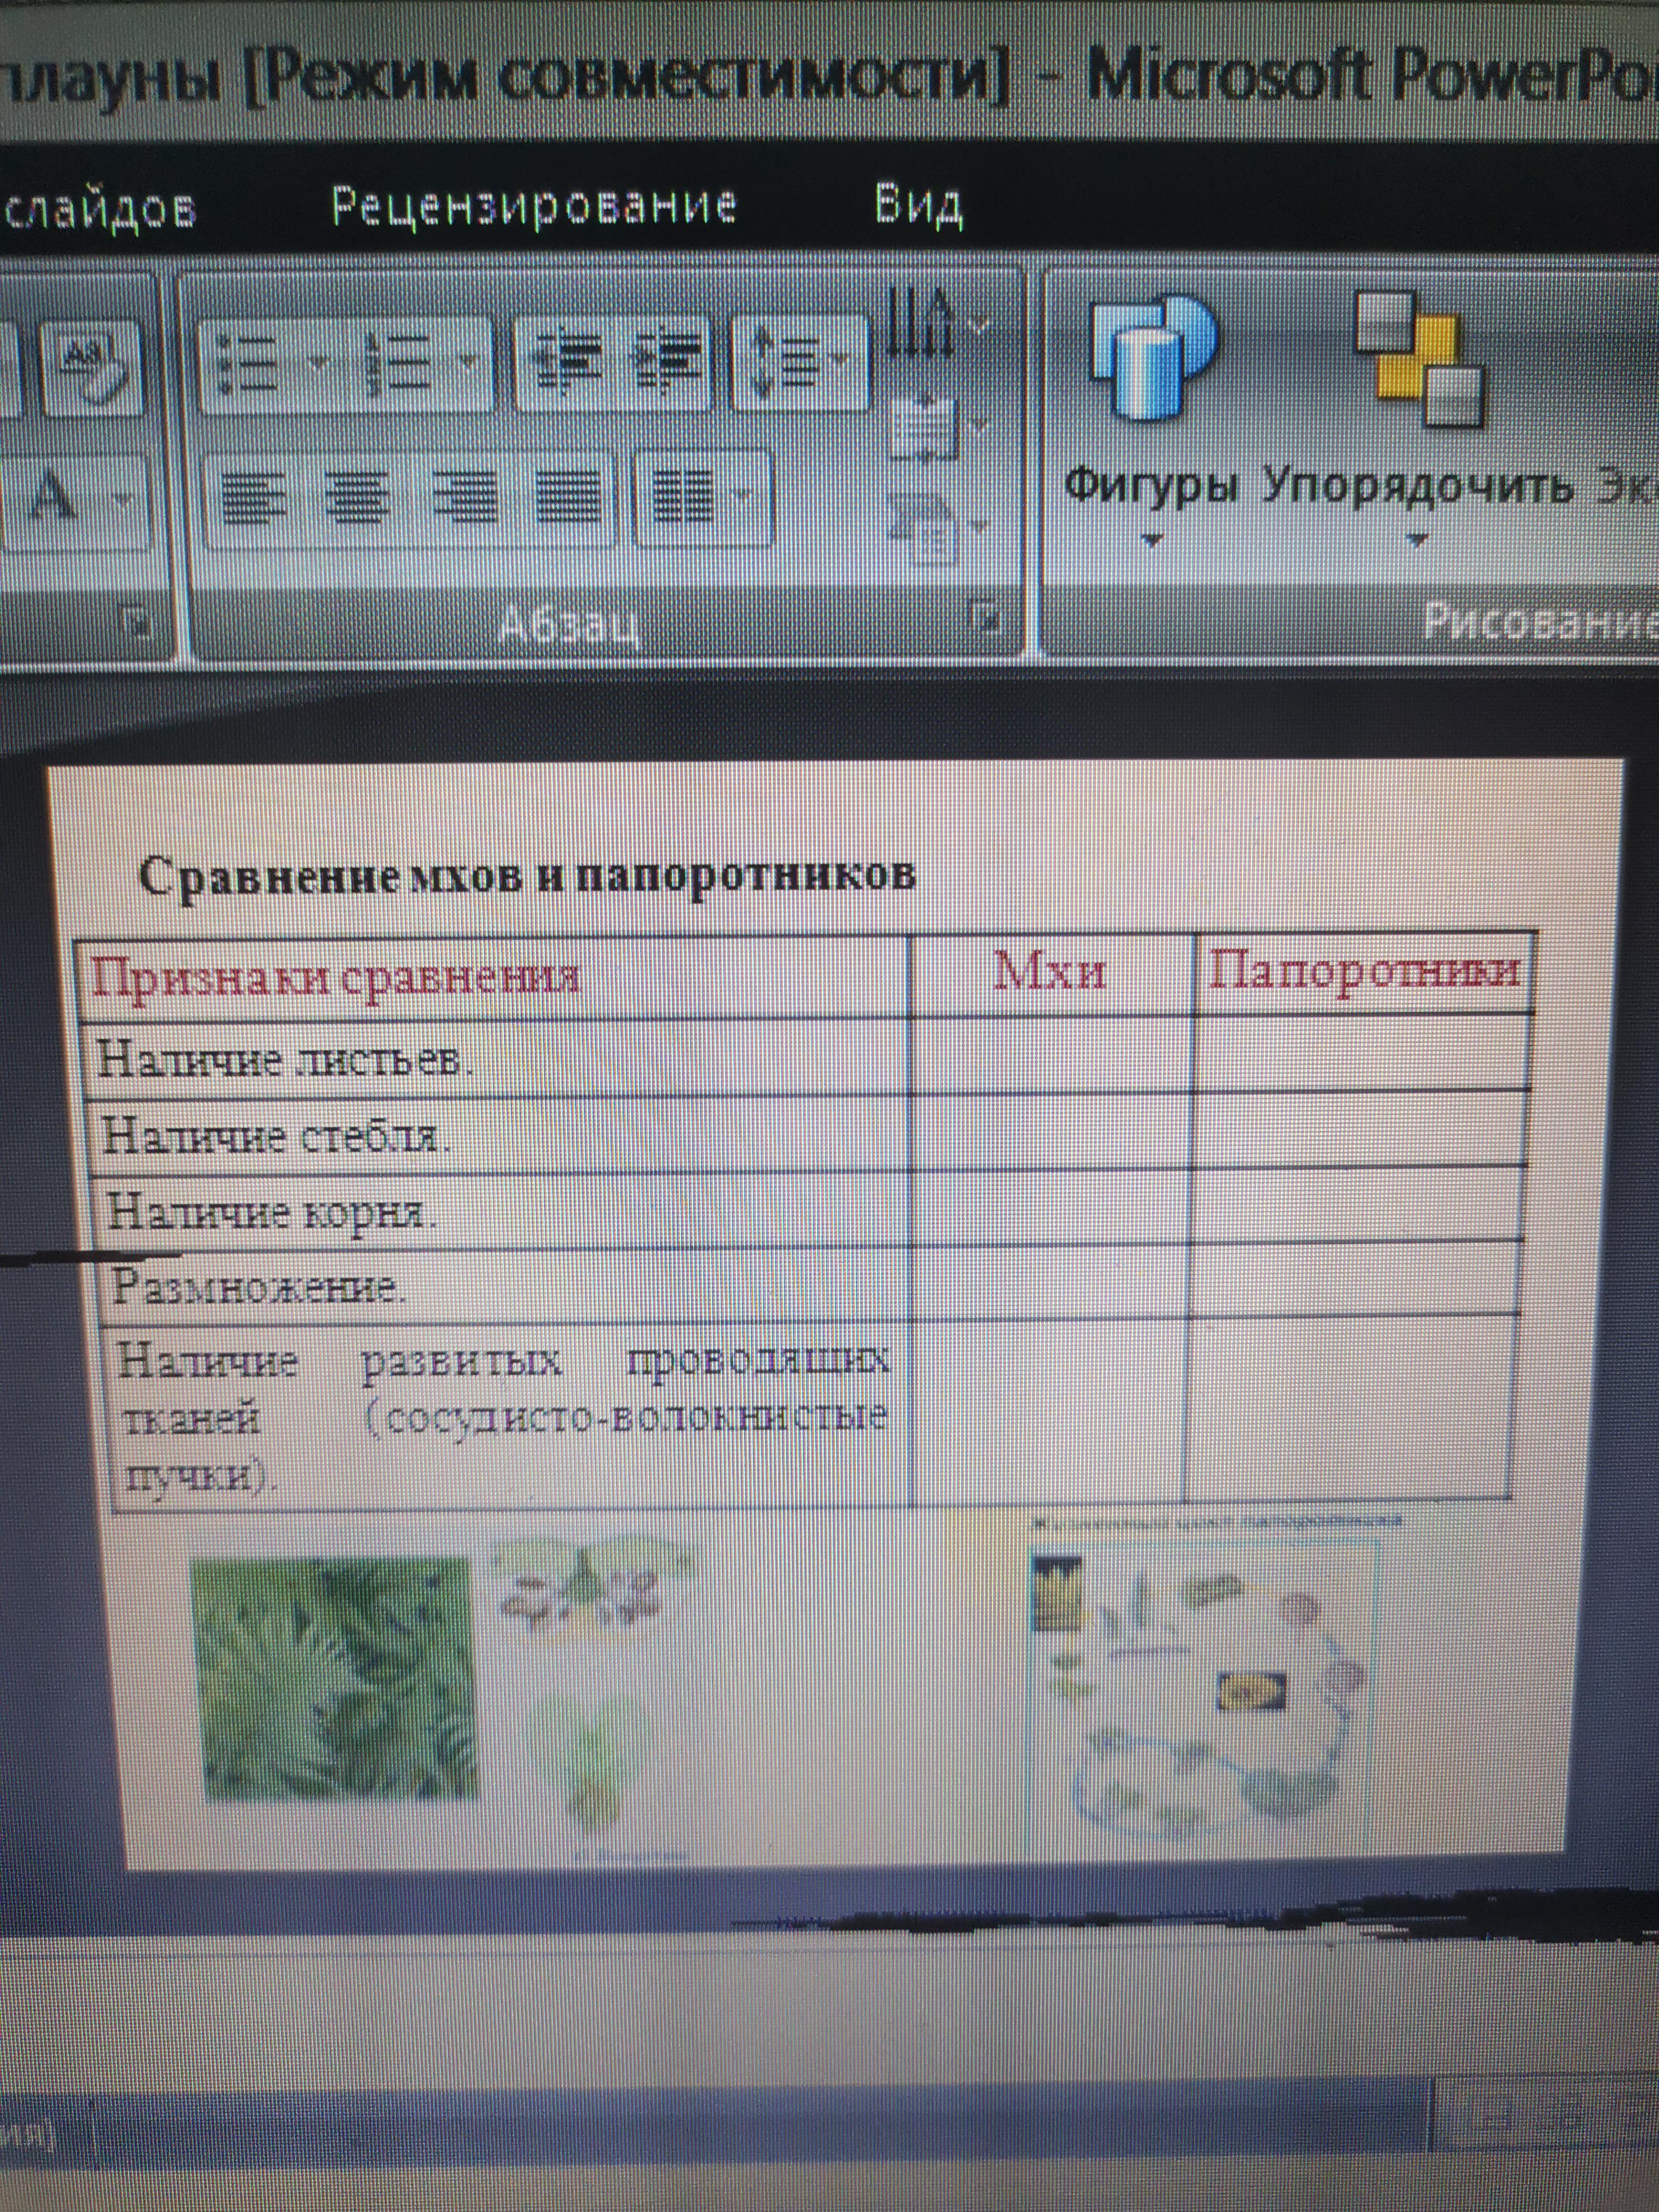Click the text direction icon

click(920, 323)
